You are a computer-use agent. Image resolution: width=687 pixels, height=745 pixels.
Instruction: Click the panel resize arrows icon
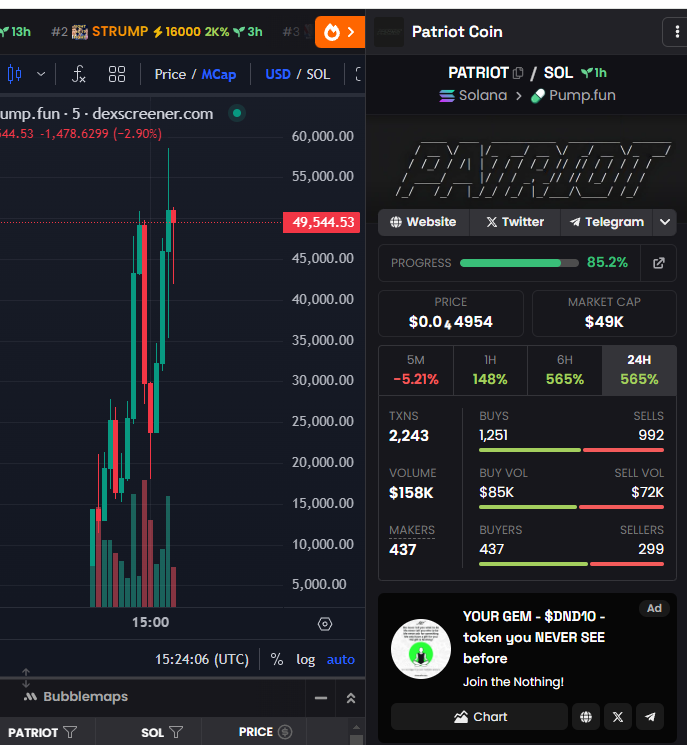(26, 678)
